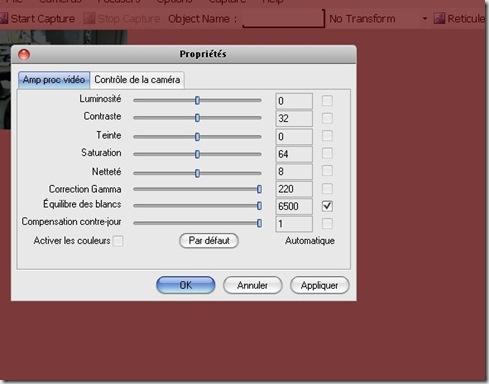Click the Automatique column label
This screenshot has height=384, width=489.
[310, 241]
